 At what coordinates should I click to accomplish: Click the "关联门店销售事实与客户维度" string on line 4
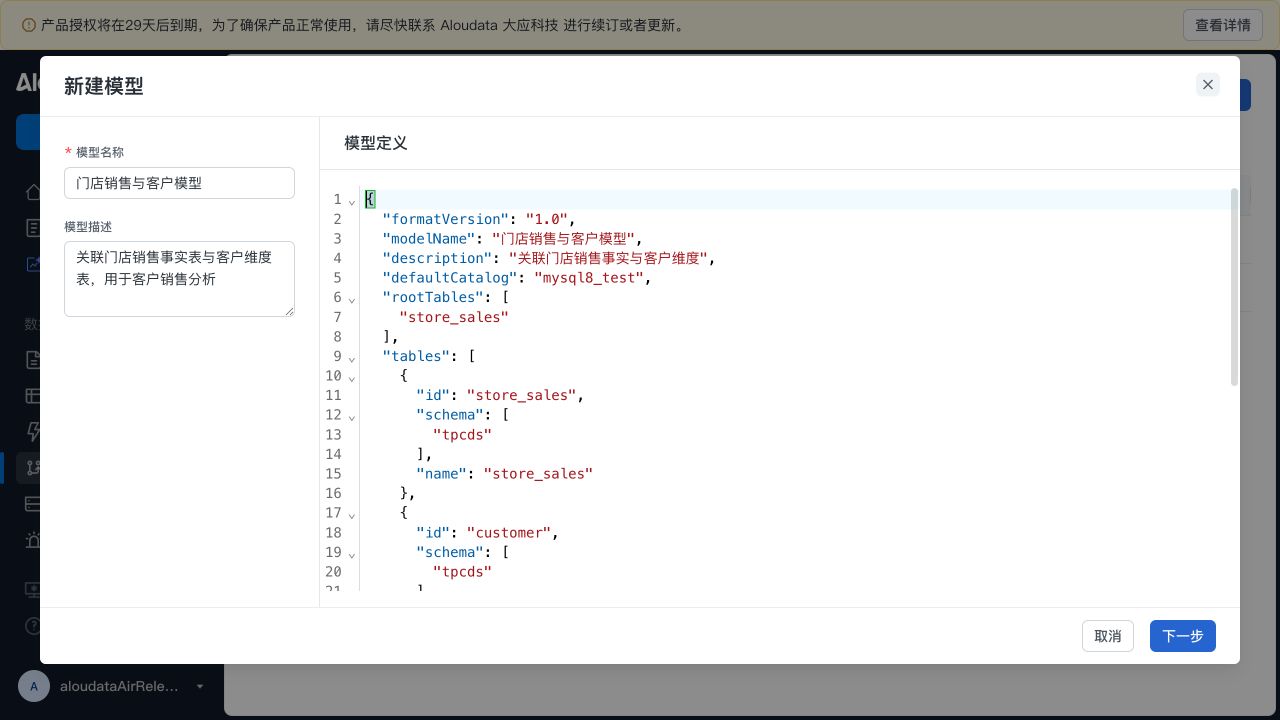(608, 258)
